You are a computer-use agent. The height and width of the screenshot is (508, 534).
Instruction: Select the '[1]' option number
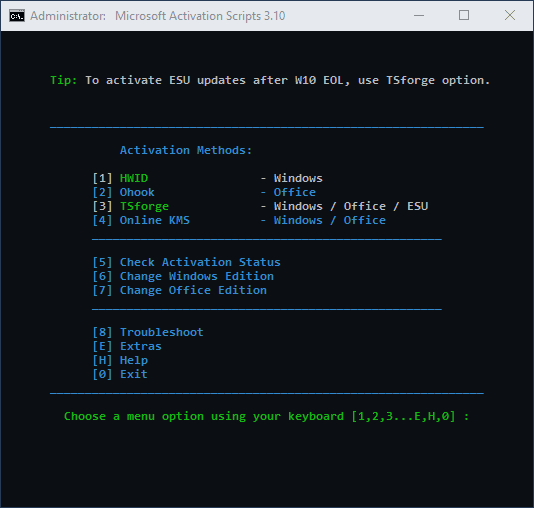(102, 178)
